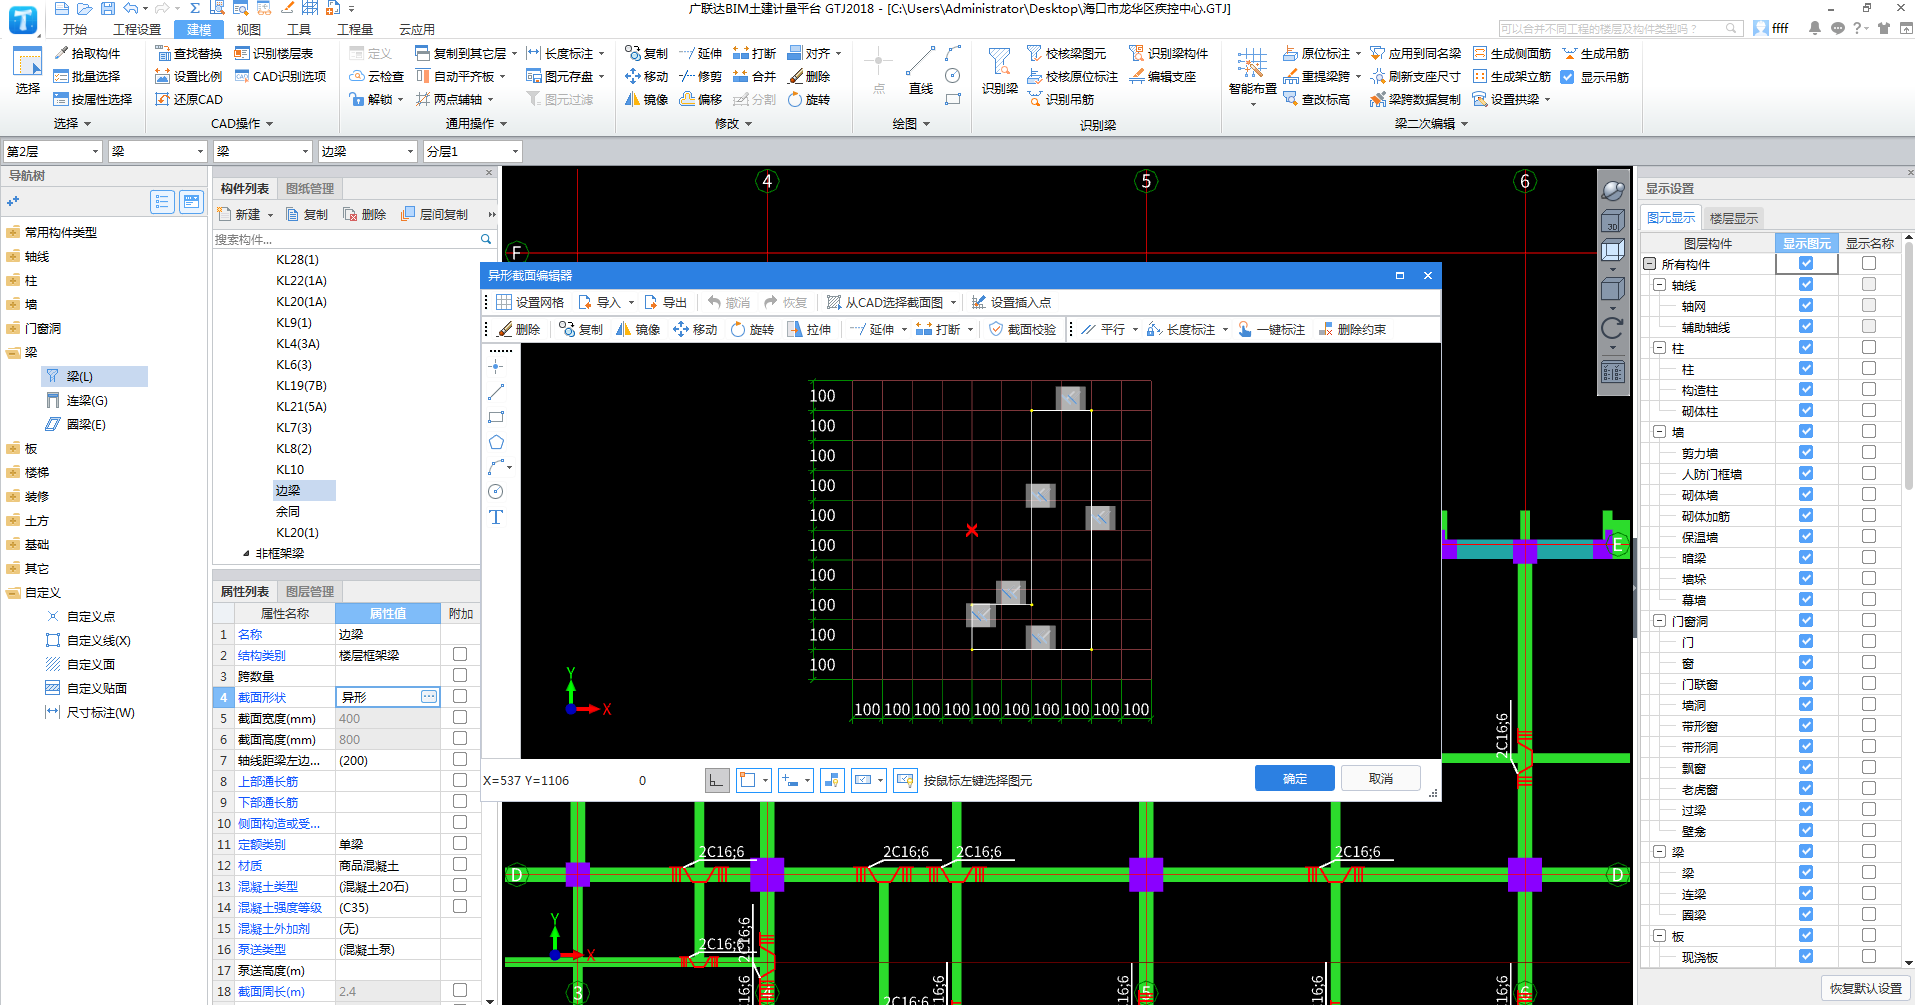This screenshot has width=1915, height=1005.
Task: Click 编辑支座 edit support tool
Action: pos(1162,76)
